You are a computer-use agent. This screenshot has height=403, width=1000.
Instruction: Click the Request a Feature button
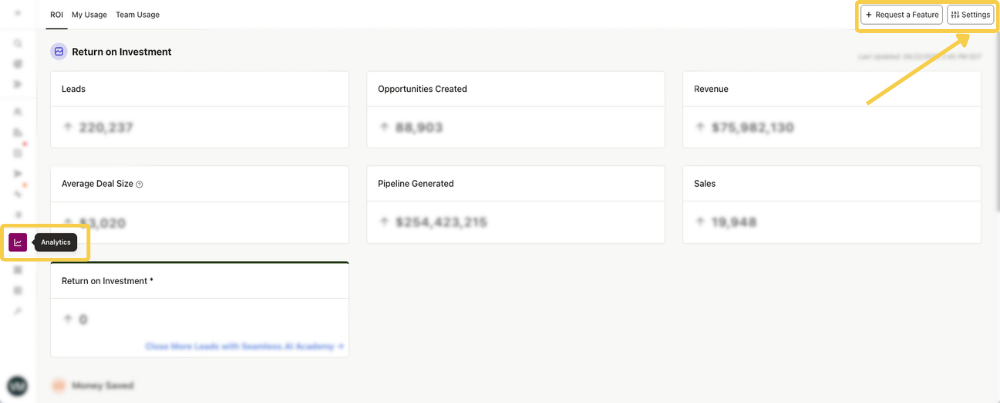coord(901,15)
